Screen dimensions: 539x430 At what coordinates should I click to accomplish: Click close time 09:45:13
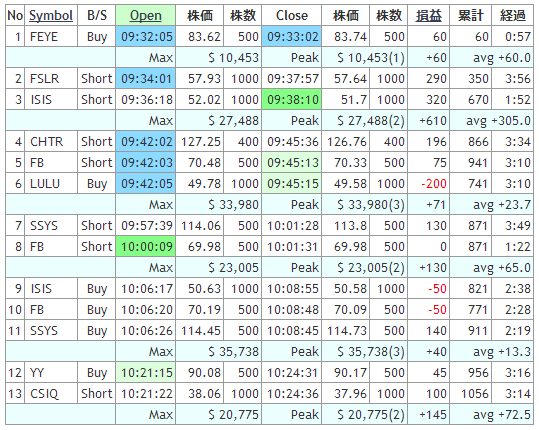point(292,163)
